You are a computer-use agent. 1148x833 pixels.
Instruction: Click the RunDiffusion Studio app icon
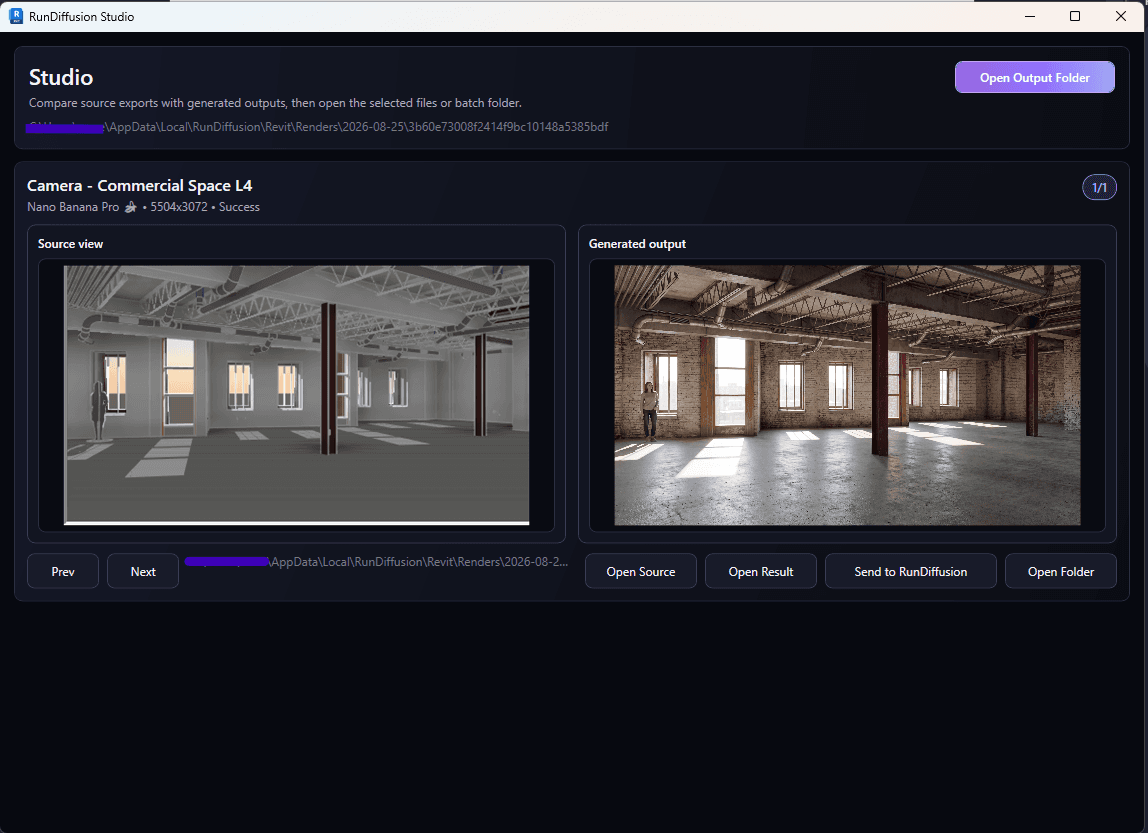(16, 16)
